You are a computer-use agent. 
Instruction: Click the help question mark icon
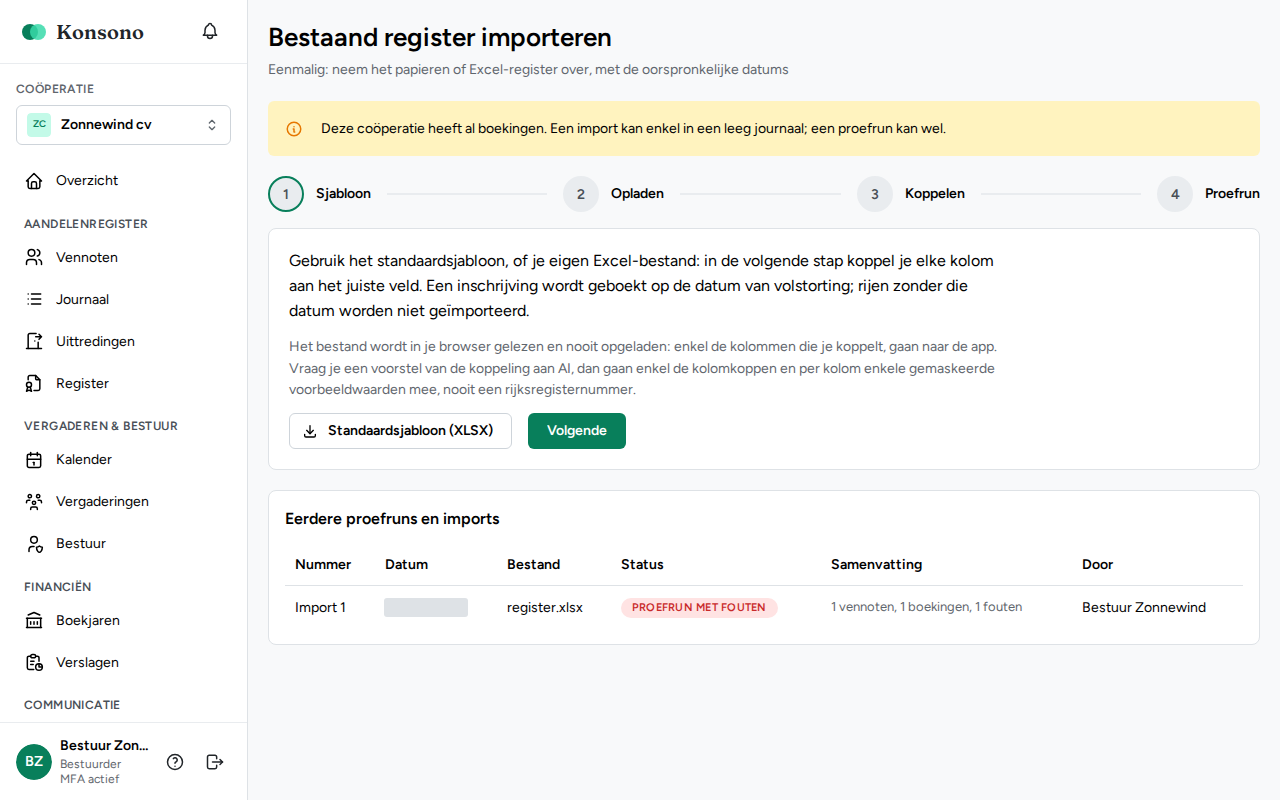pos(175,762)
